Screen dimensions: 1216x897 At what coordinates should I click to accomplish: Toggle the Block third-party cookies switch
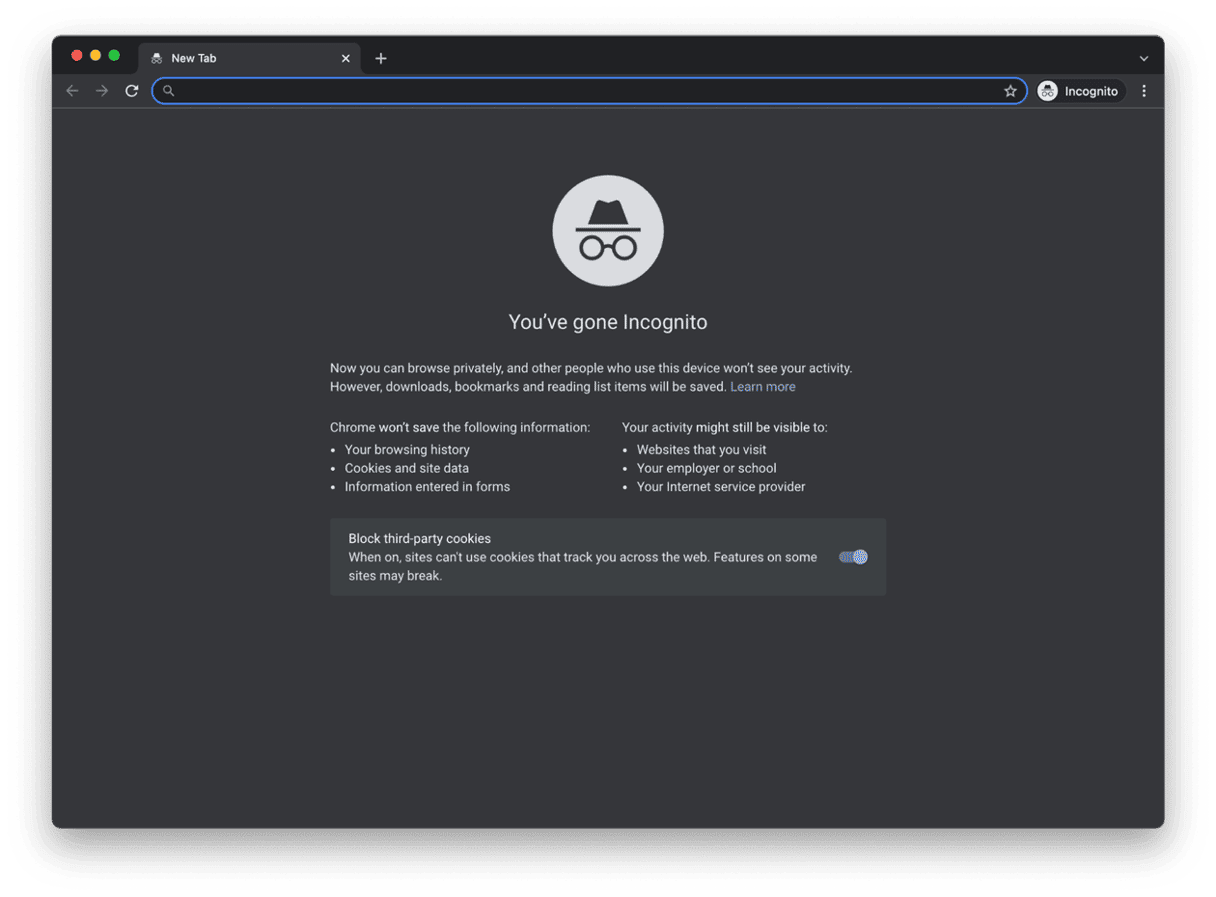click(x=853, y=557)
